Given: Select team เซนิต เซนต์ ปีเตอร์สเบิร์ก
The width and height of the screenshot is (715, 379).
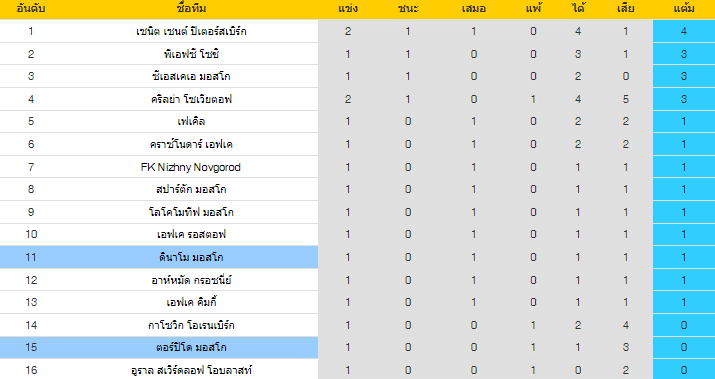Looking at the screenshot, I should point(191,31).
